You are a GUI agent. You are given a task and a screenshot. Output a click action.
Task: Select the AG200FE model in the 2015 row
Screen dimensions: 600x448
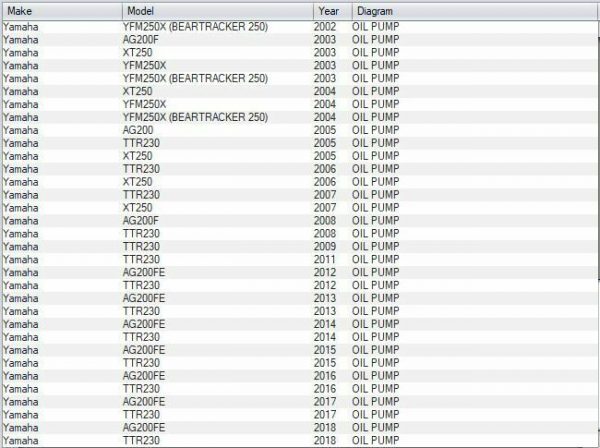point(144,350)
